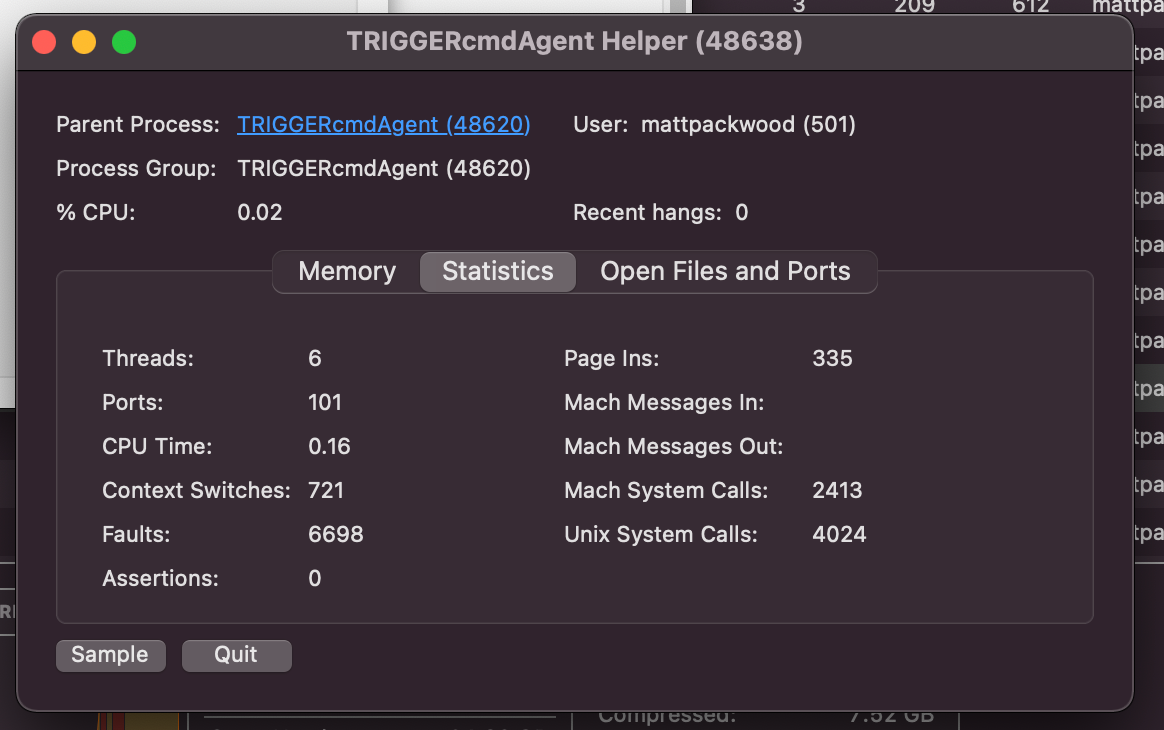Click the Unix System Calls value 4024
Image resolution: width=1164 pixels, height=730 pixels.
(839, 534)
